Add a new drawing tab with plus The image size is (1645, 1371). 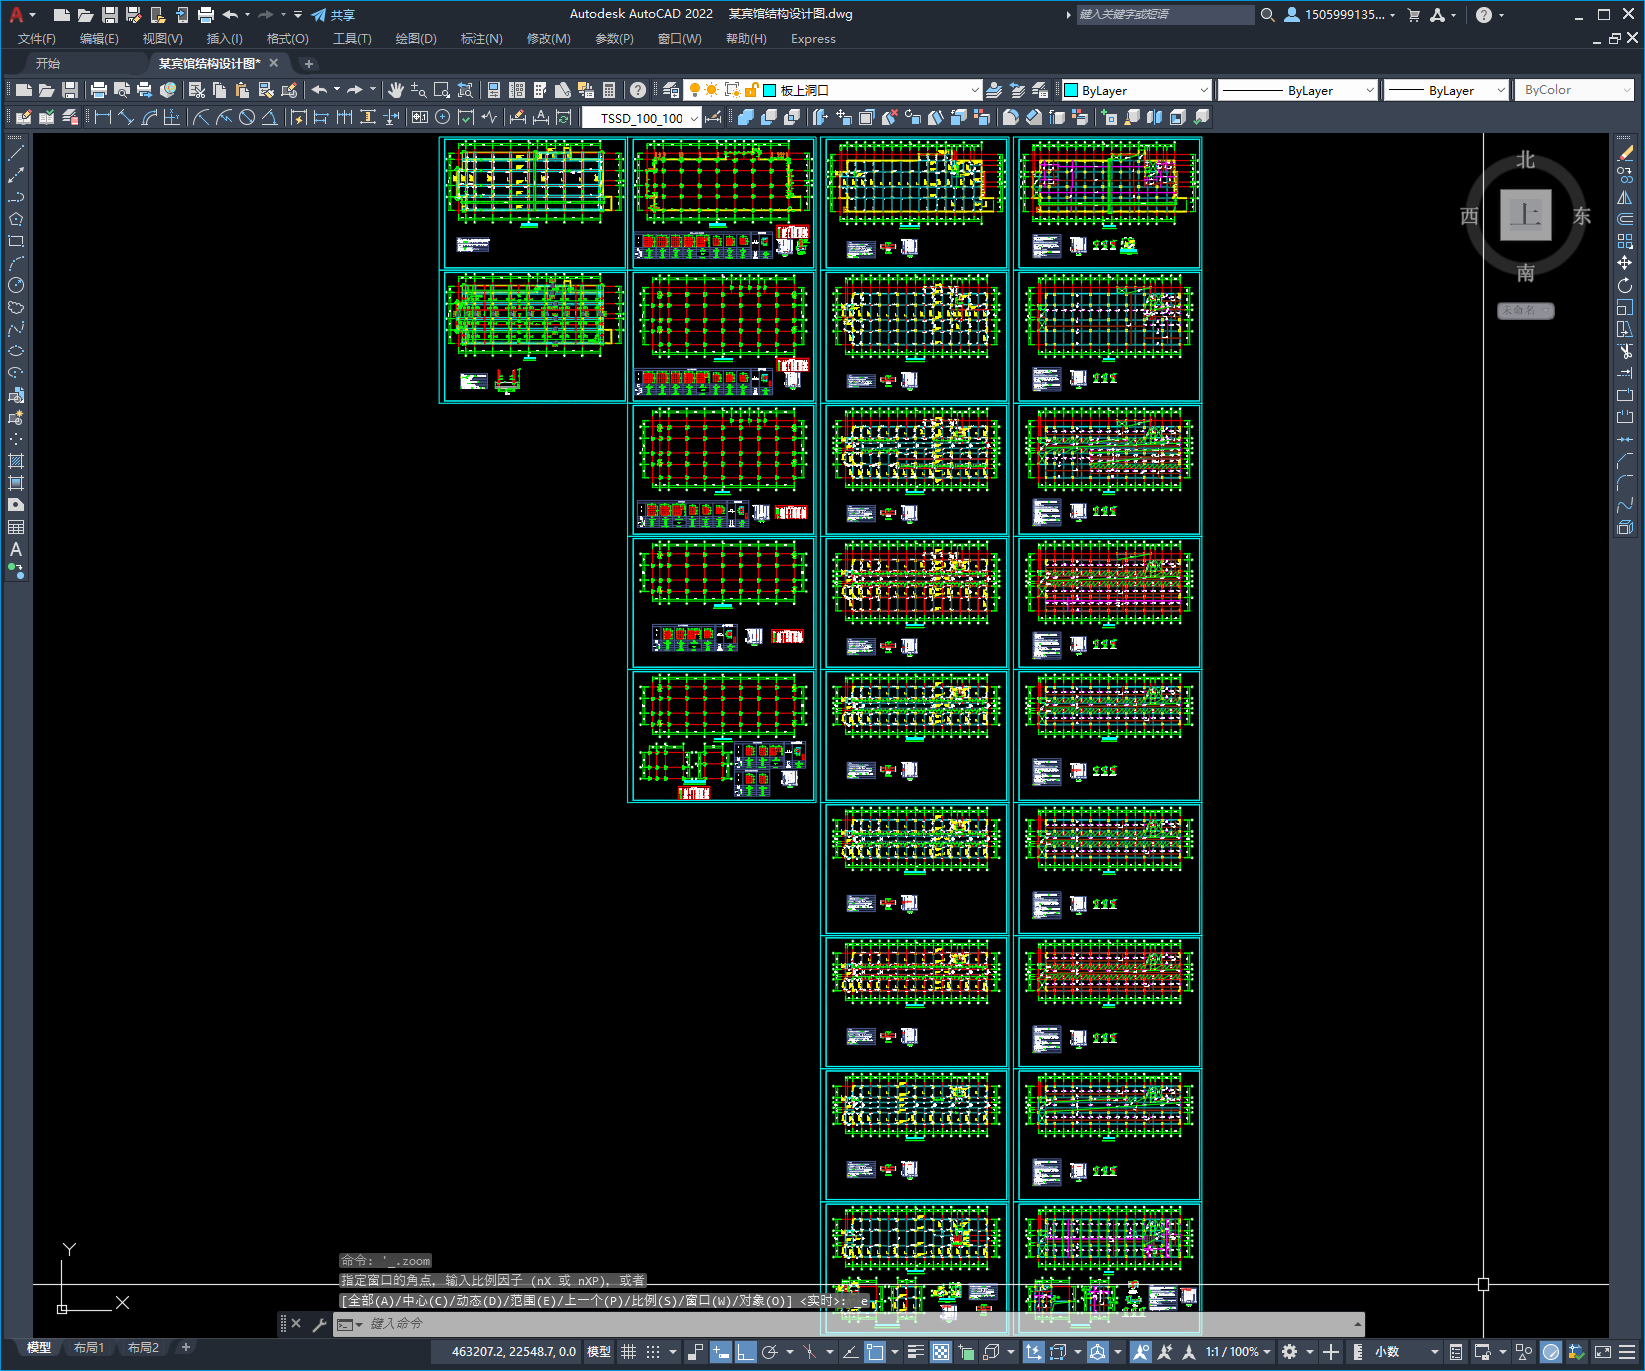coord(309,63)
